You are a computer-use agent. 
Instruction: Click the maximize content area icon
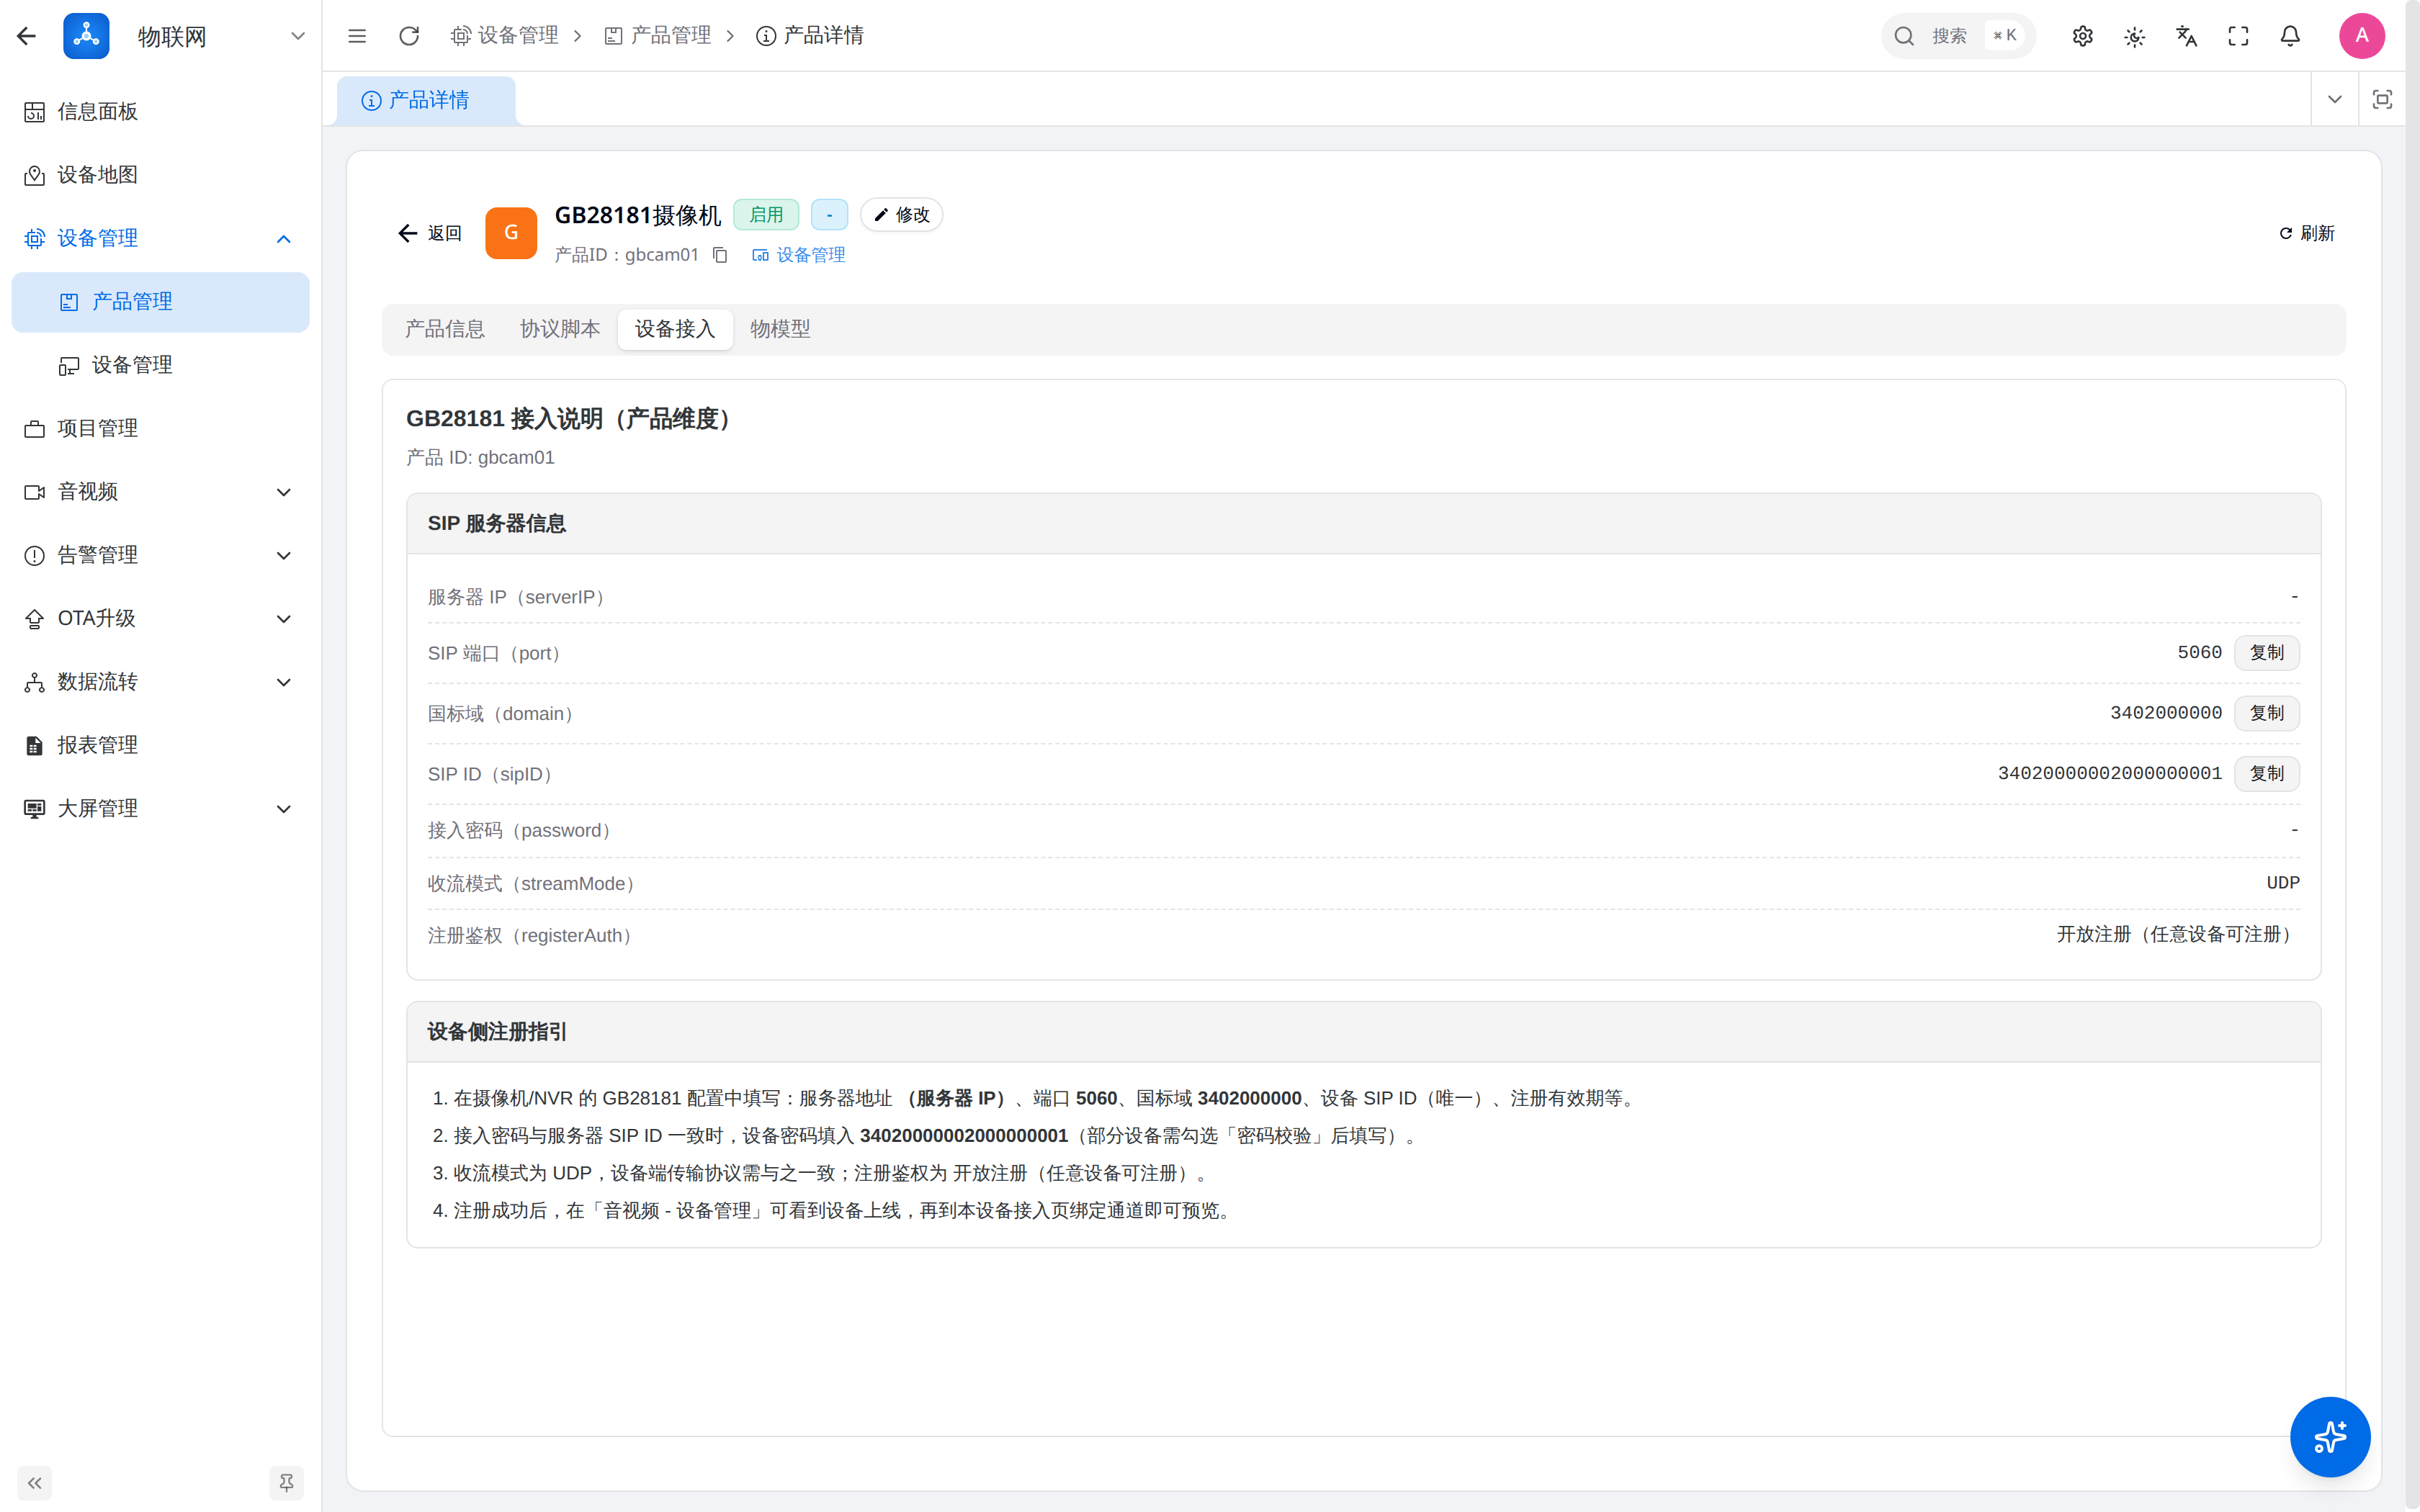tap(2382, 99)
